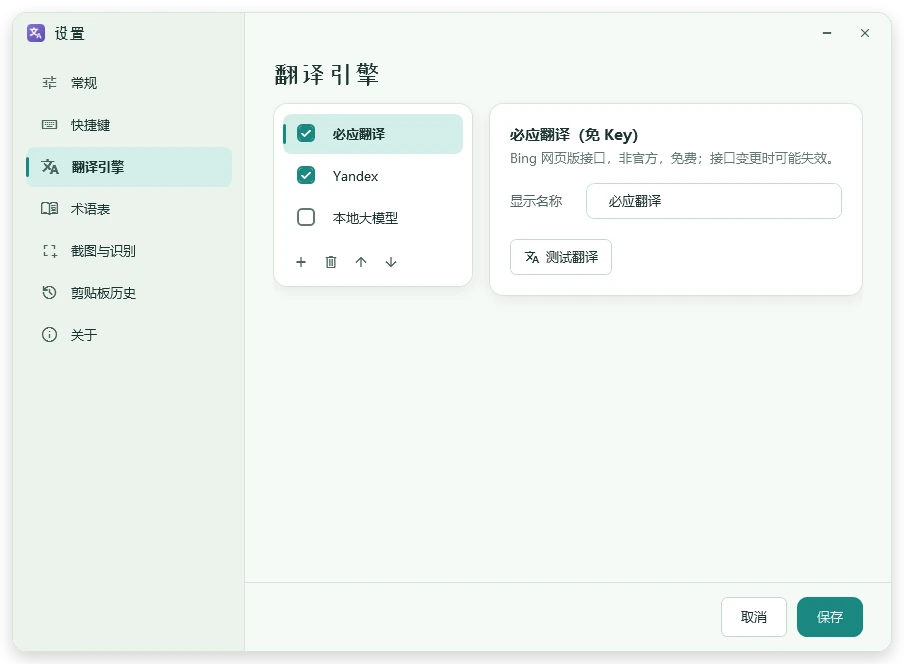Open the 常规 settings section
The image size is (904, 664).
[129, 83]
